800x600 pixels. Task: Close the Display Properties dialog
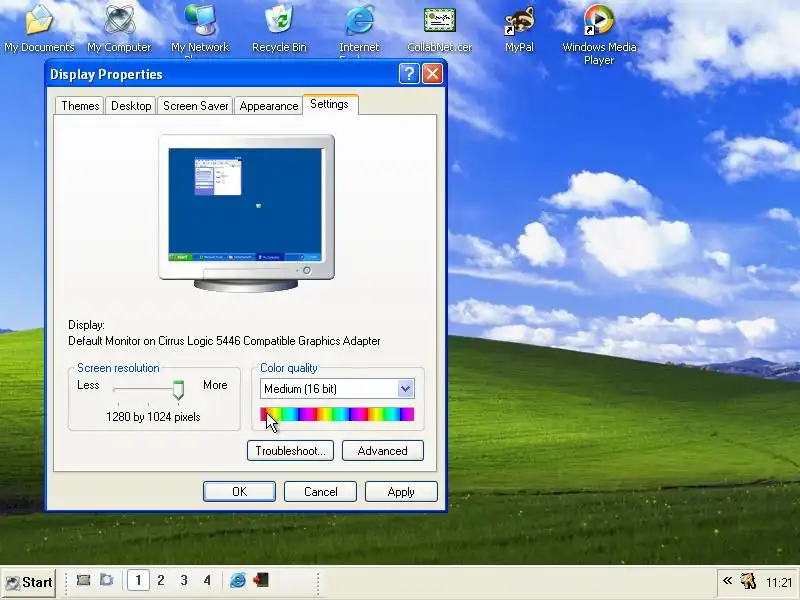click(x=432, y=74)
